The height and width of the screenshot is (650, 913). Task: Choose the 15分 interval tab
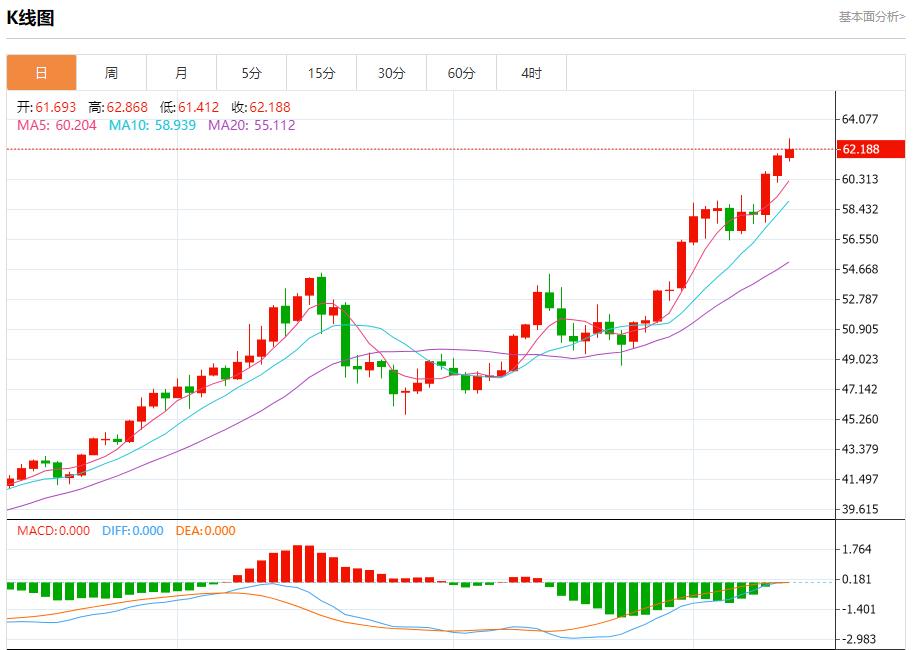(321, 73)
